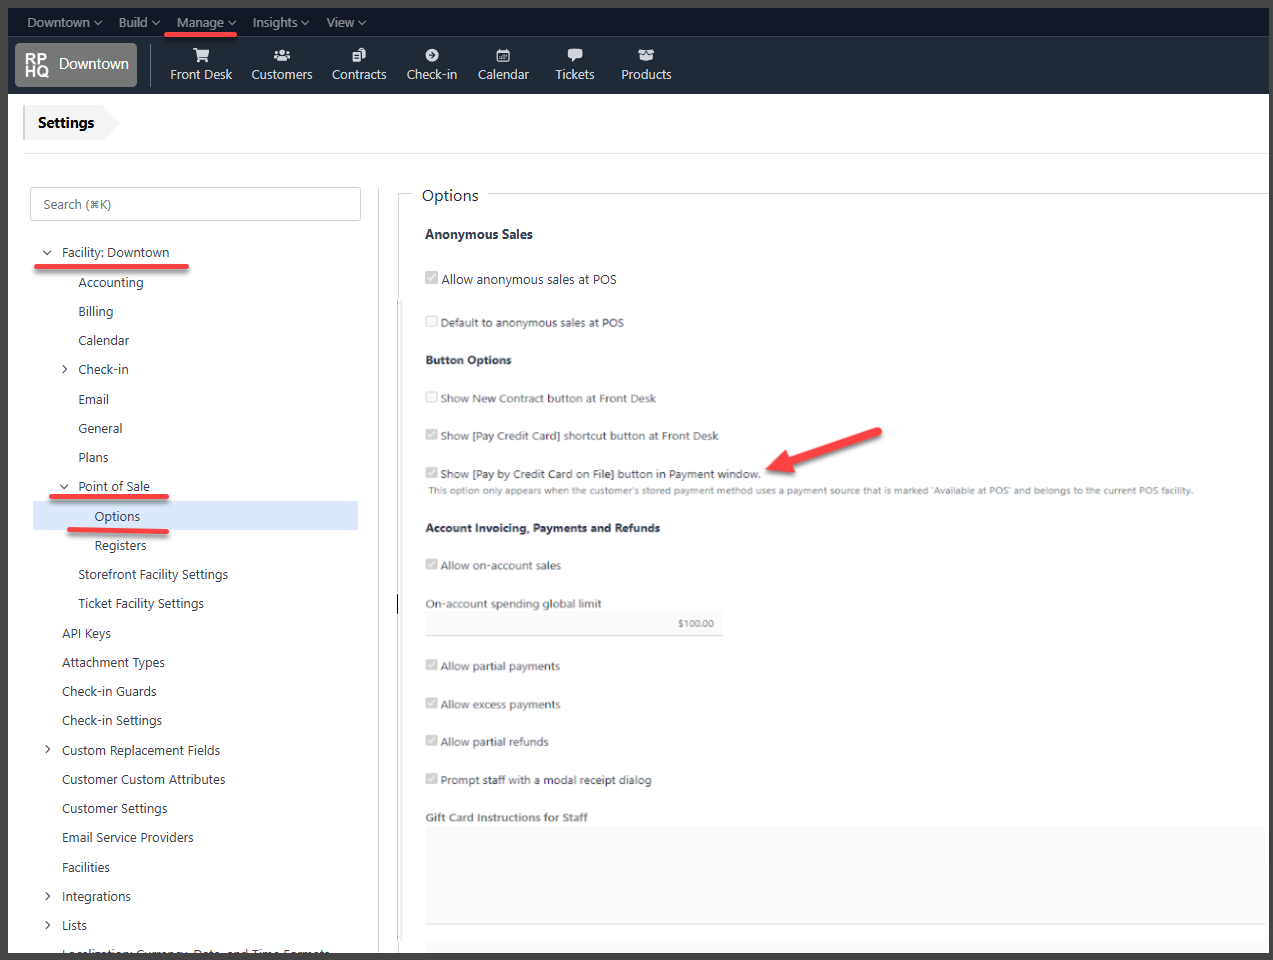This screenshot has width=1273, height=960.
Task: Expand the Check-in tree node chevron
Action: pos(65,370)
